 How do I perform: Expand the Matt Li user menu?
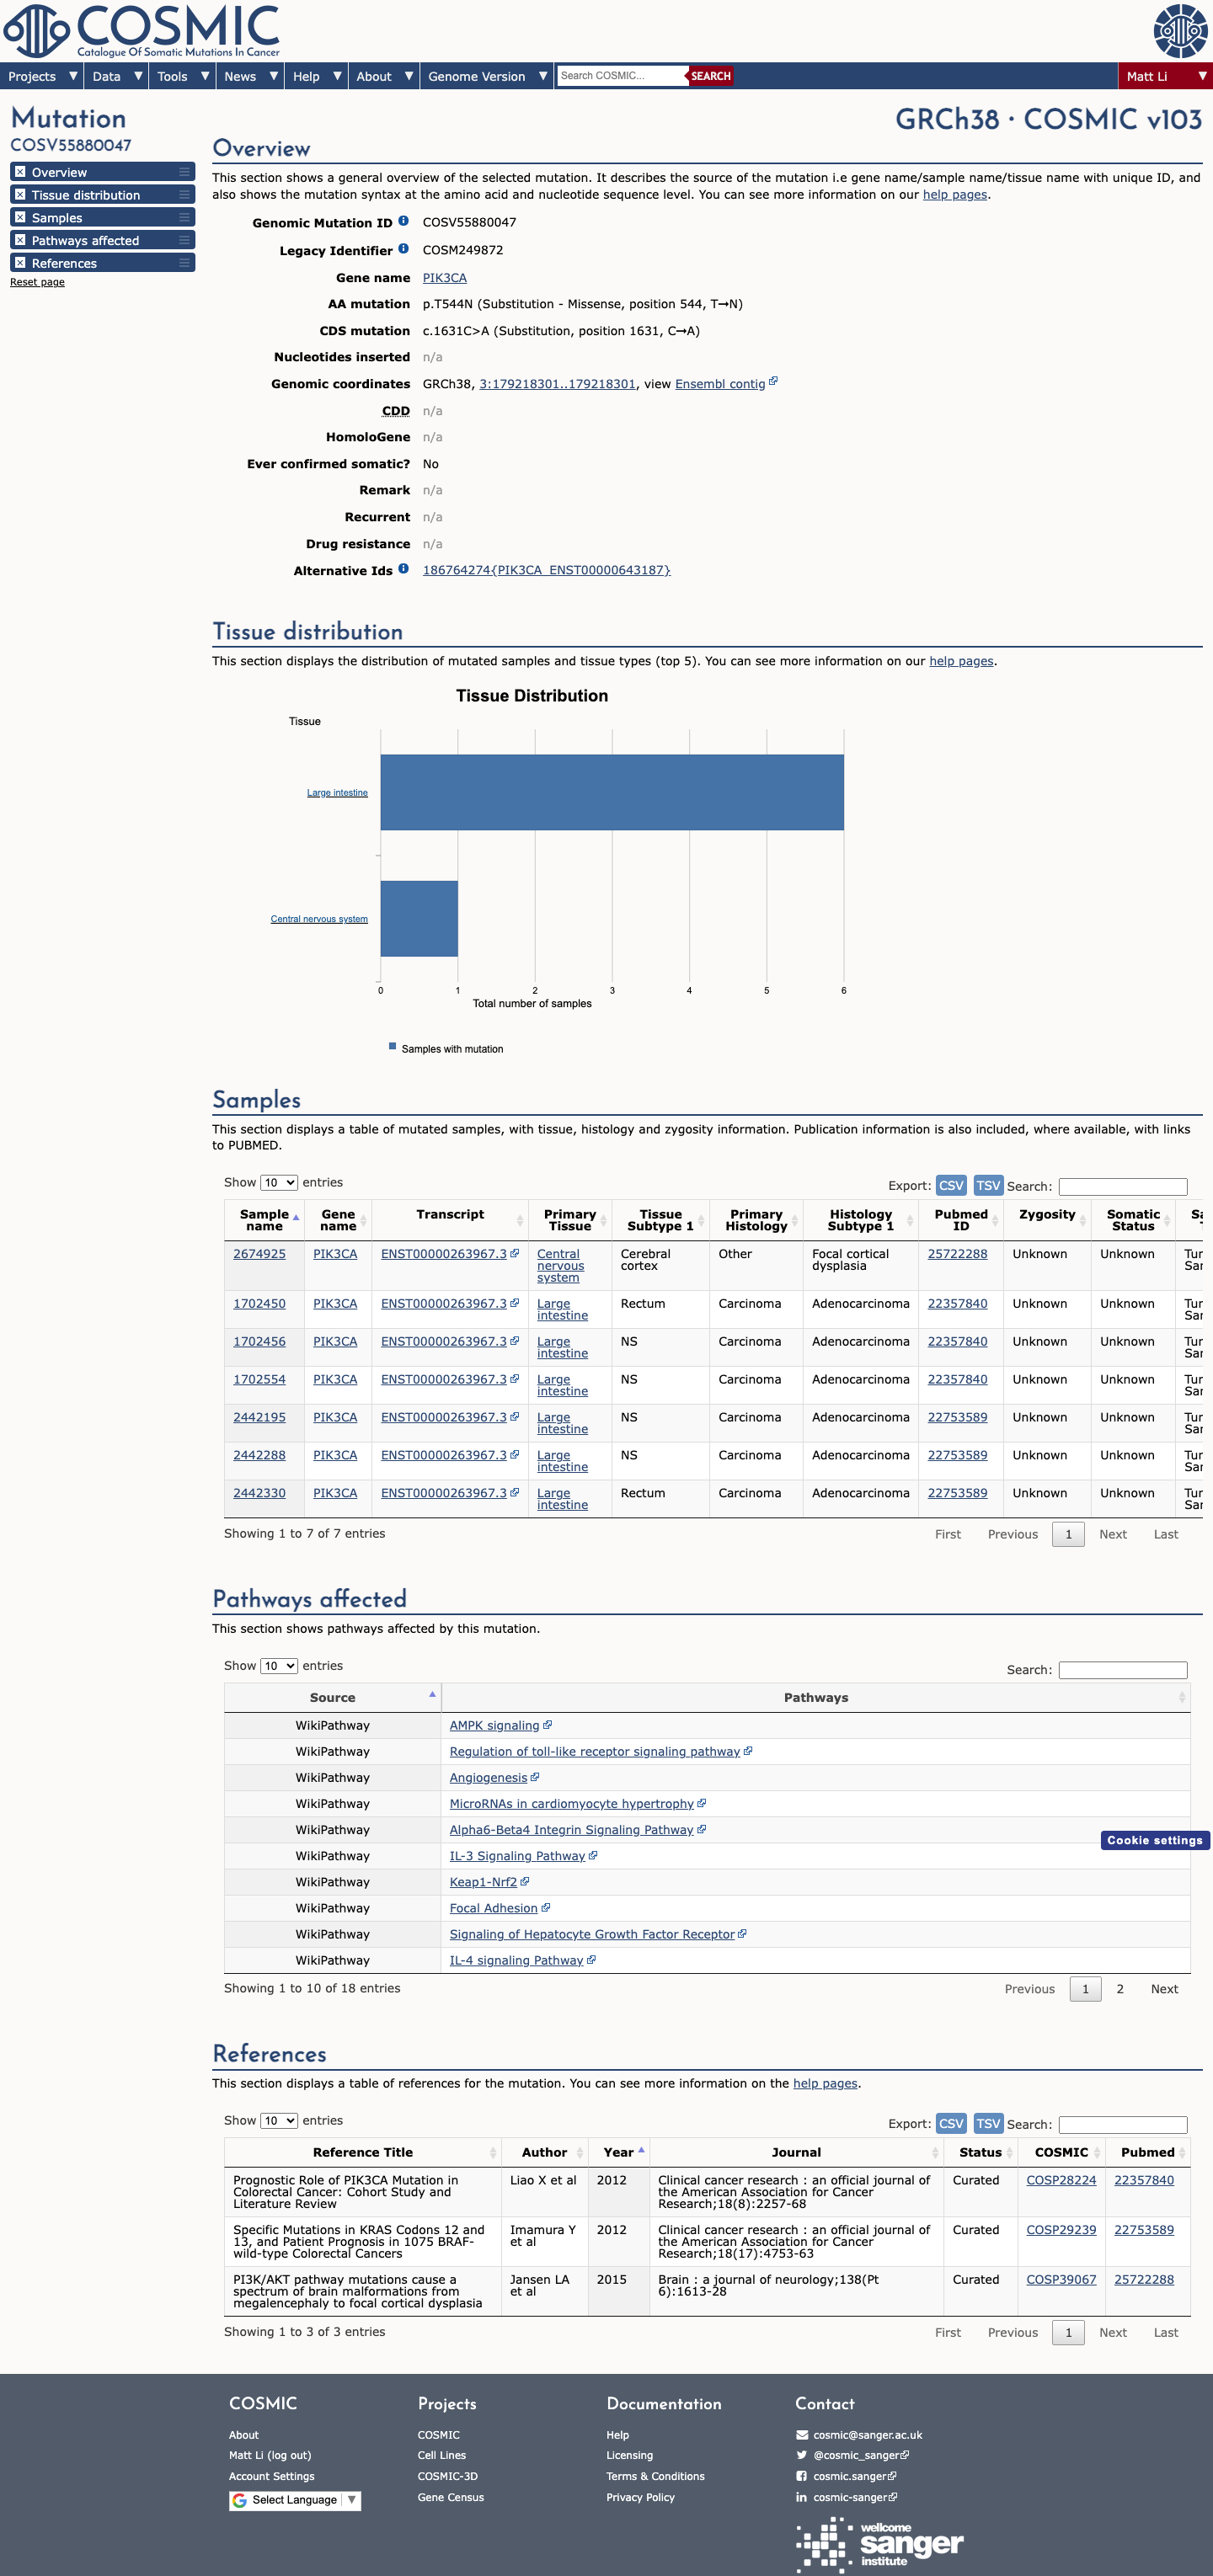click(1165, 76)
